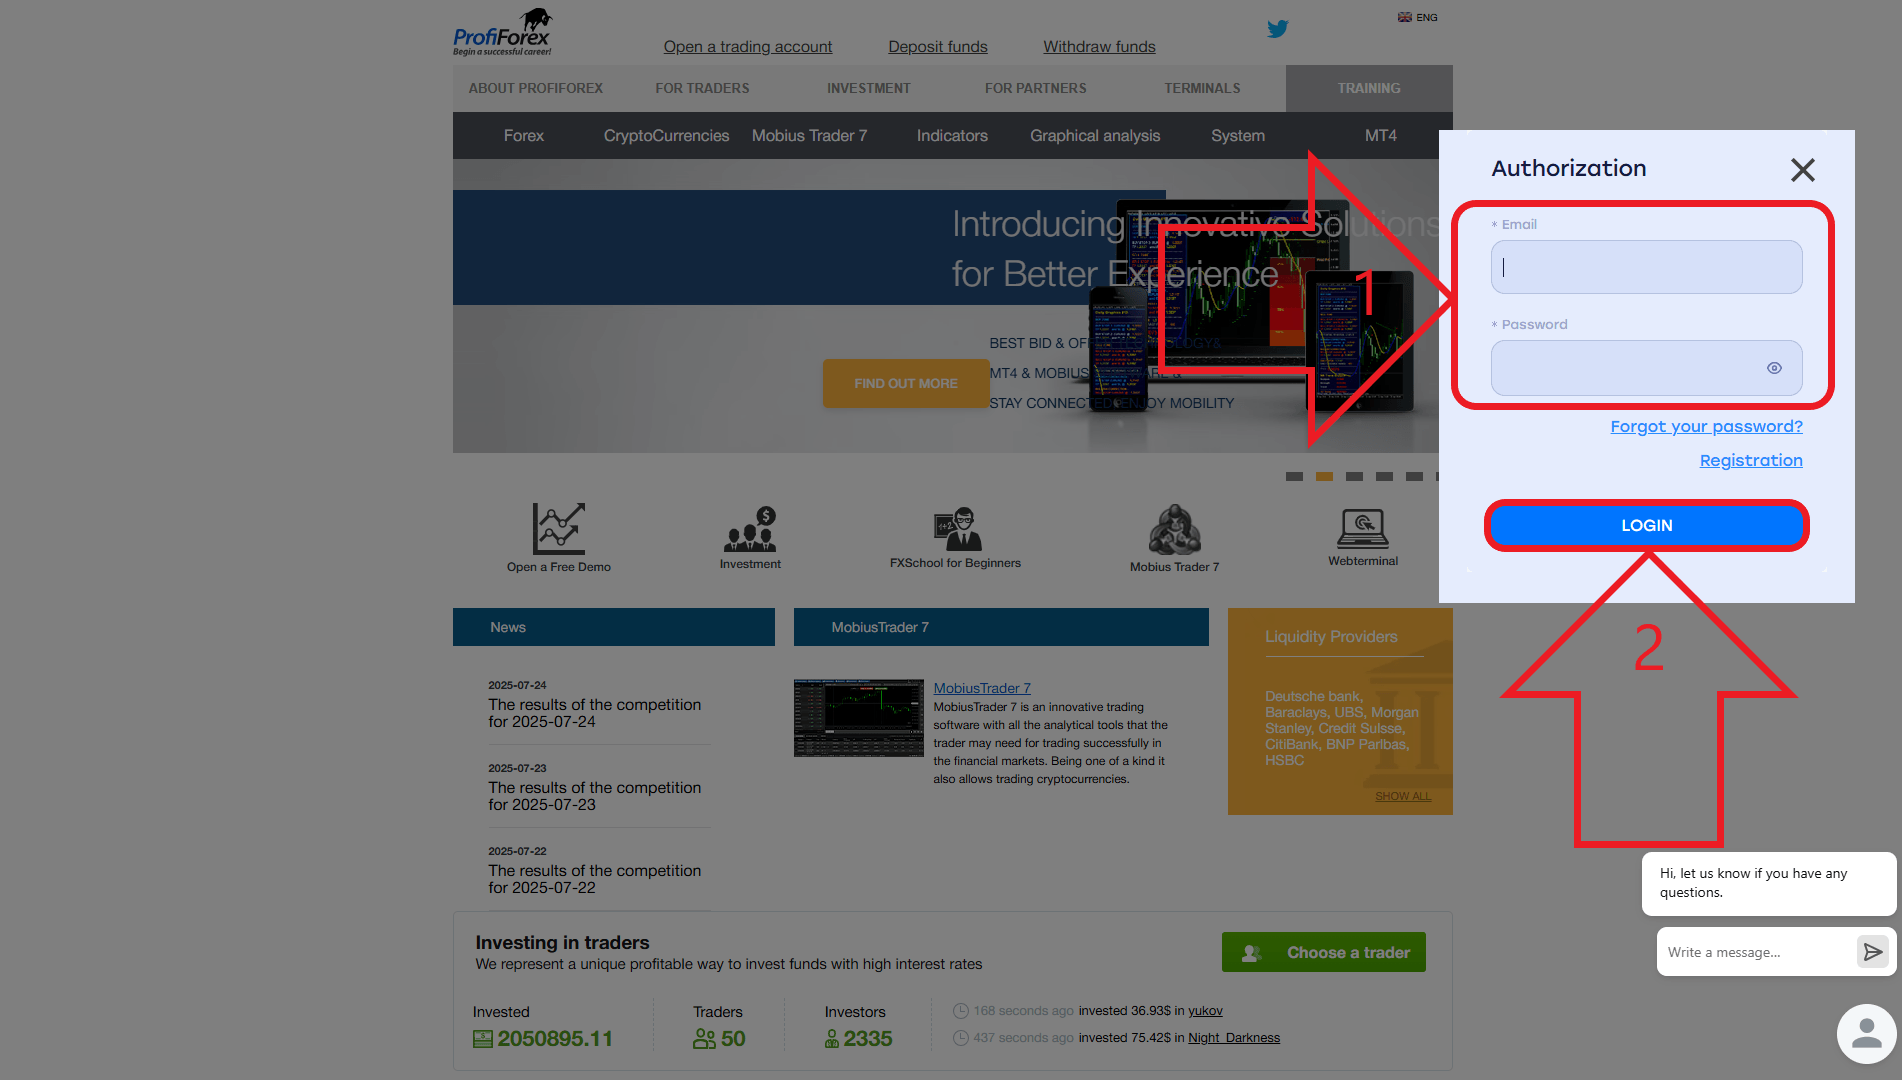The image size is (1902, 1080).
Task: Open the FOR TRADERS menu
Action: click(702, 88)
